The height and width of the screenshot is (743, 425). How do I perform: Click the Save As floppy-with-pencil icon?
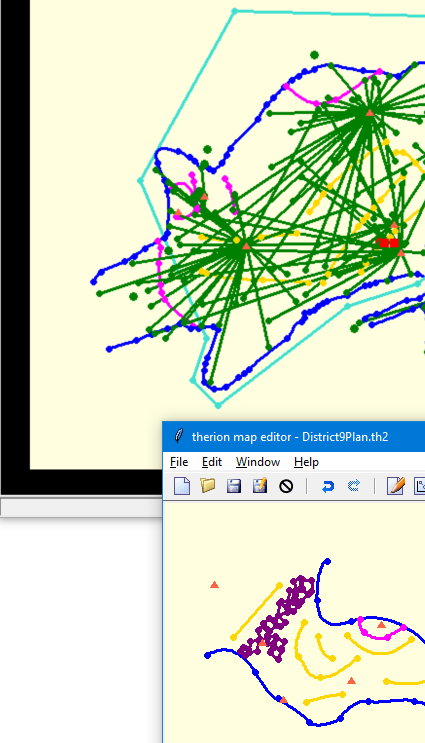(260, 486)
